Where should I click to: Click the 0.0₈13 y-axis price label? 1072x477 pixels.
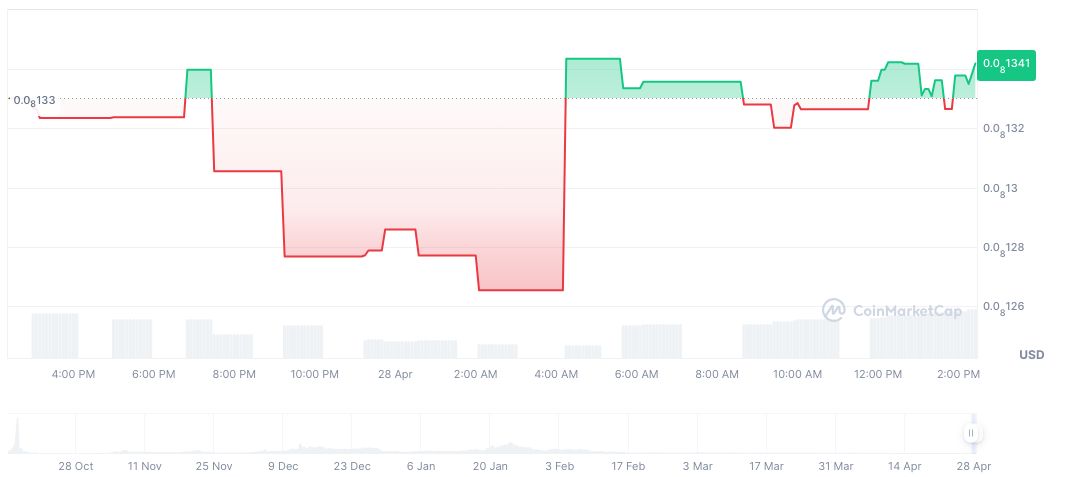1001,188
